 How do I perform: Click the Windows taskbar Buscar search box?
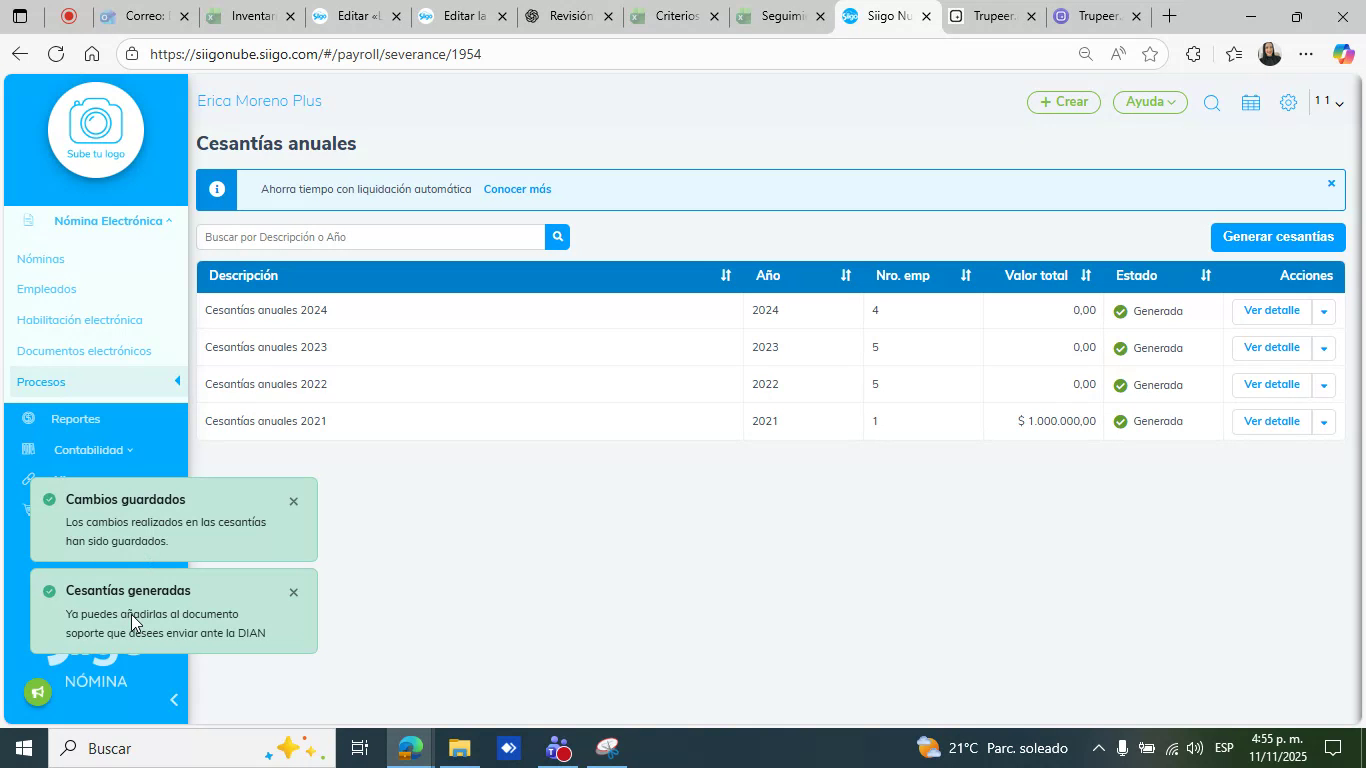[190, 748]
